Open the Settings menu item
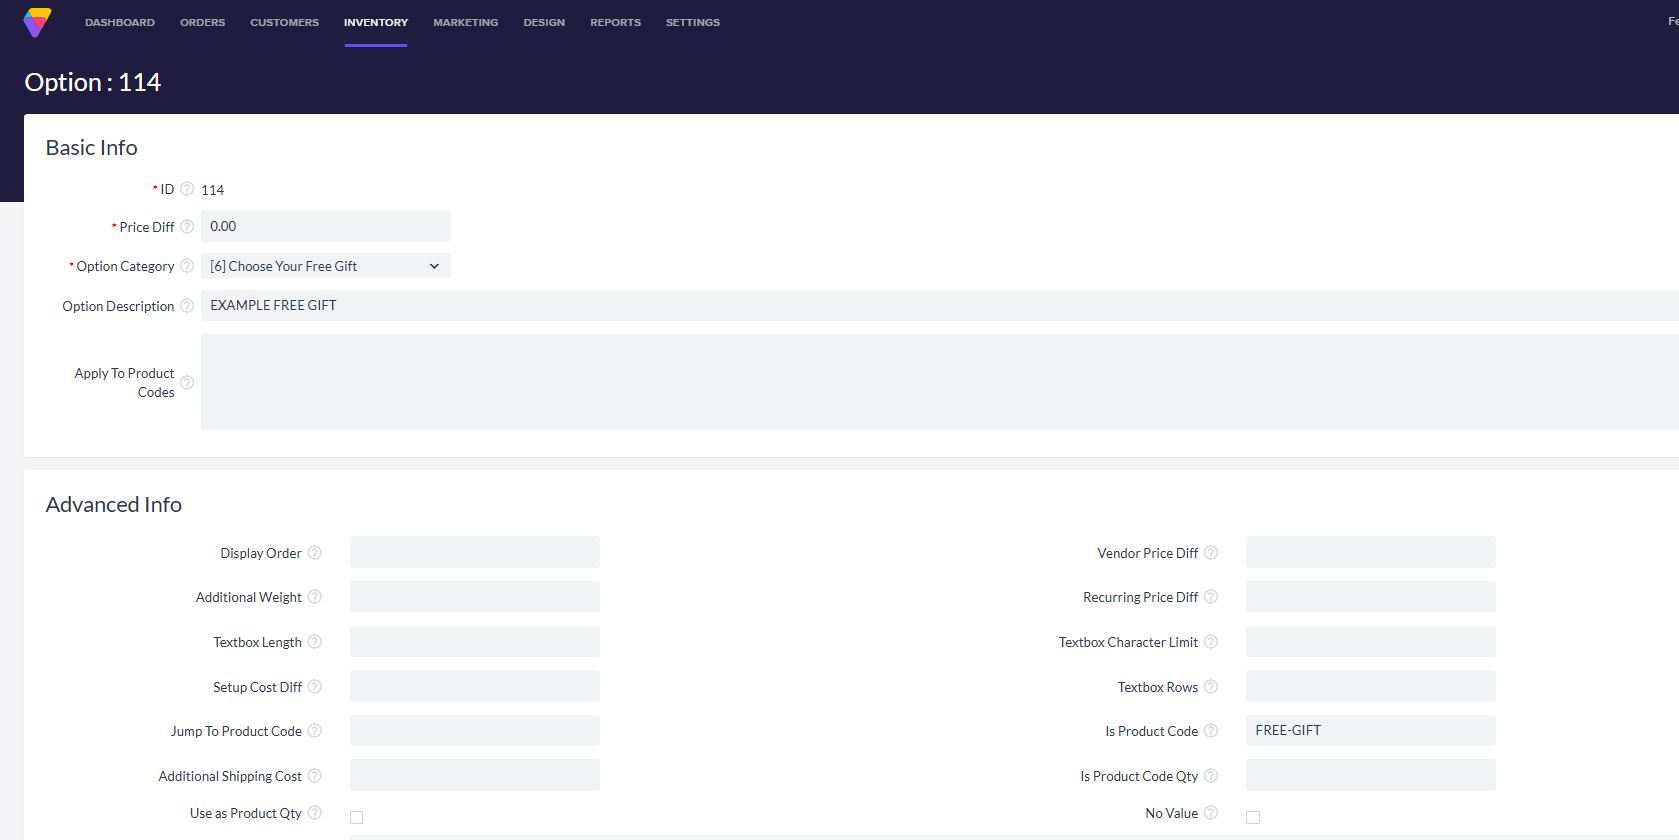Image resolution: width=1679 pixels, height=840 pixels. click(692, 22)
